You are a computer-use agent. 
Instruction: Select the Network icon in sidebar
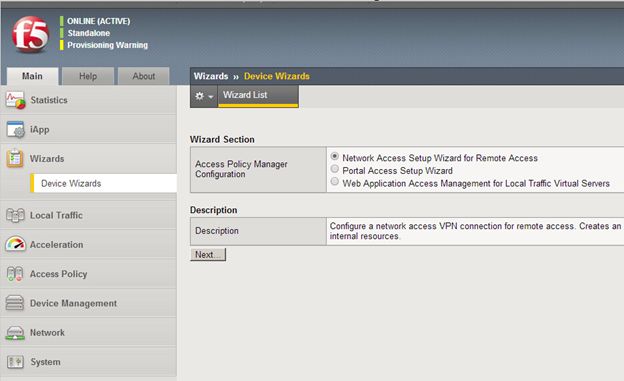pos(15,332)
